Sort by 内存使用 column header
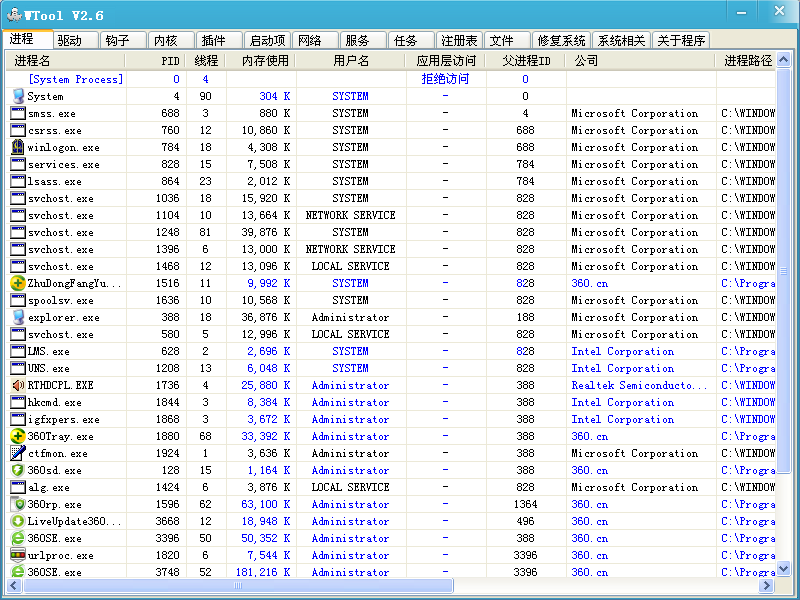The height and width of the screenshot is (600, 800). click(x=261, y=61)
